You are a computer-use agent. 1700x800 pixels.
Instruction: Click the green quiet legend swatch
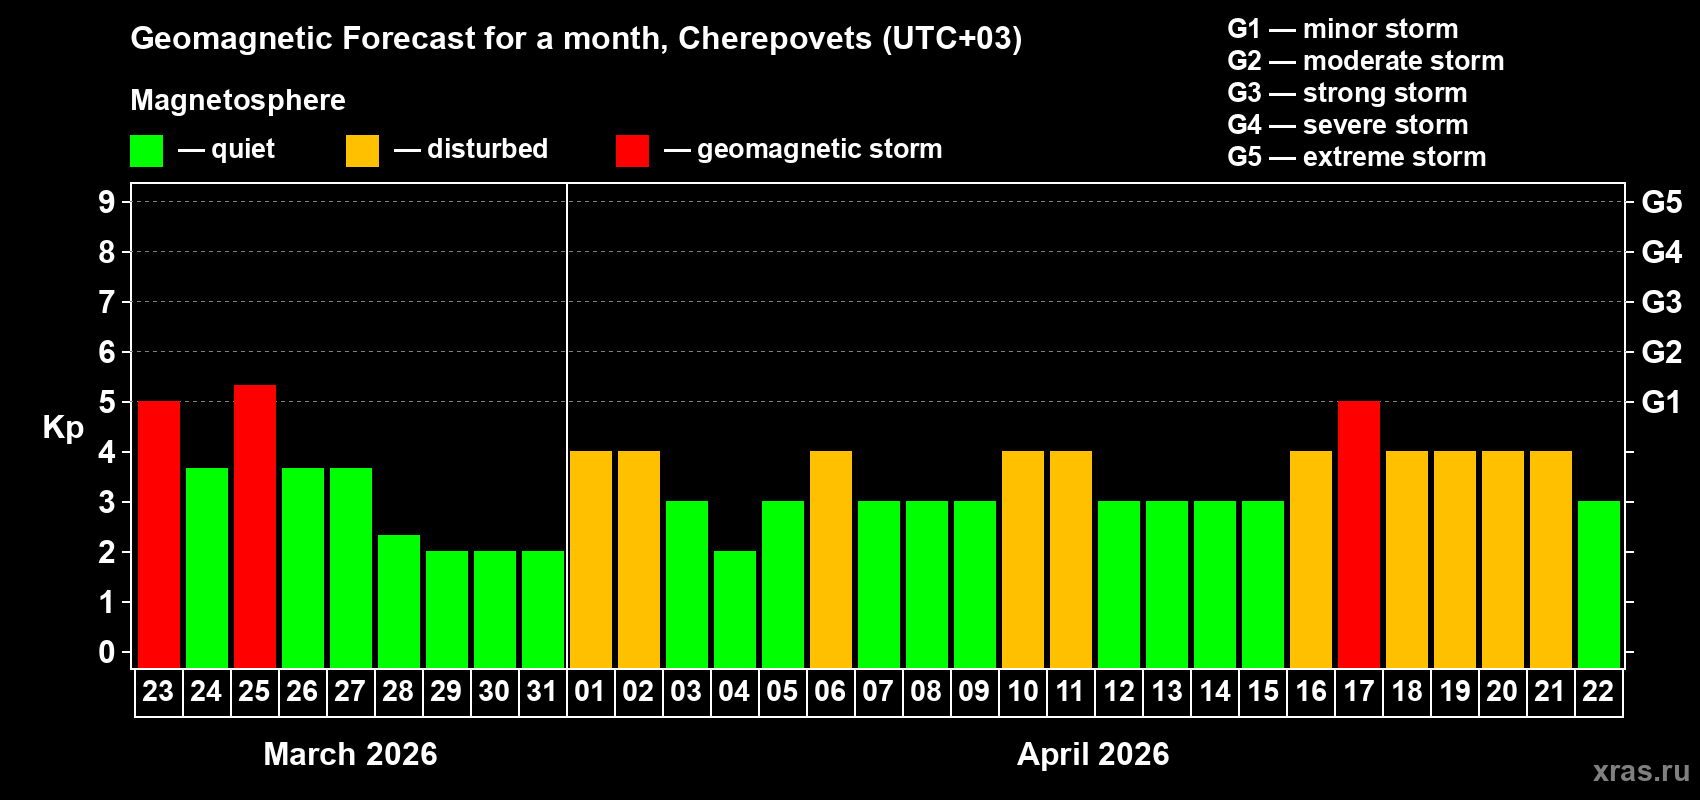coord(146,151)
